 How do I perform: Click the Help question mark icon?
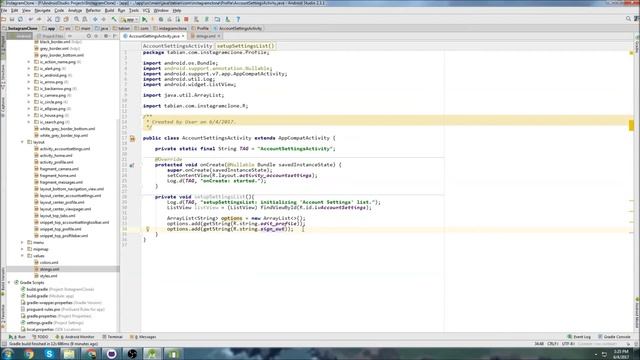pos(238,19)
